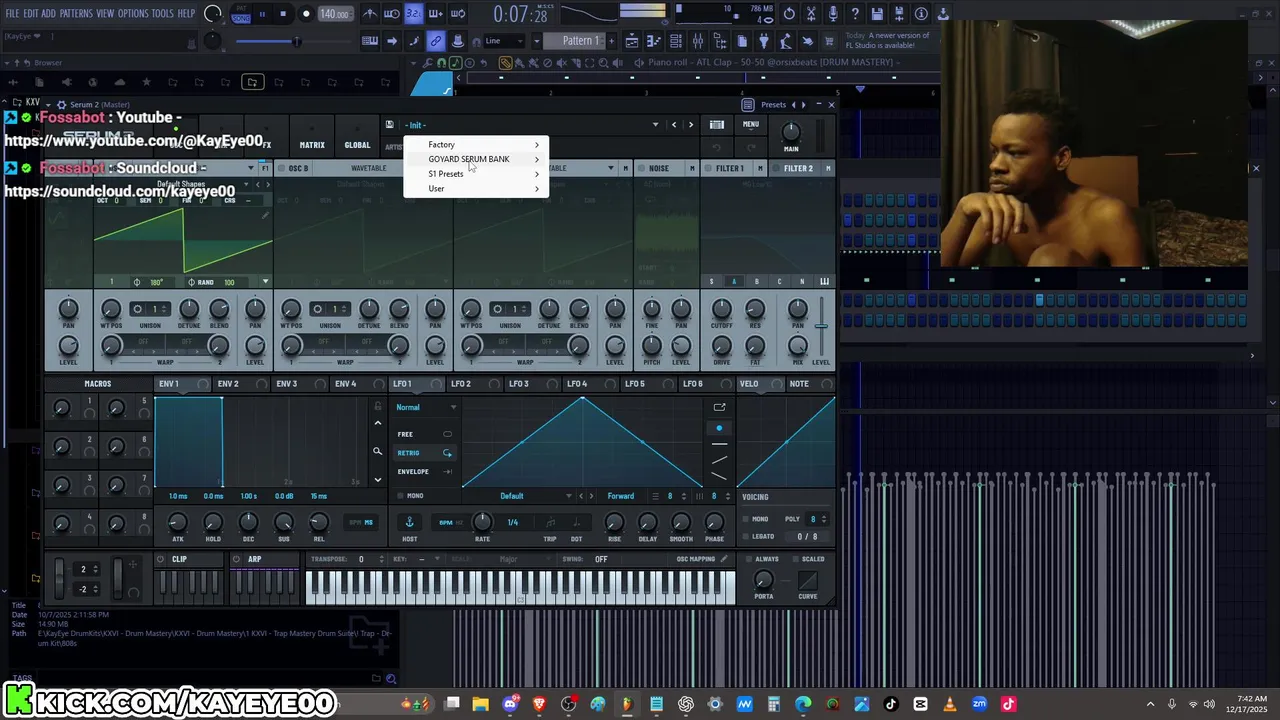Open the Factory preset submenu

pyautogui.click(x=476, y=145)
